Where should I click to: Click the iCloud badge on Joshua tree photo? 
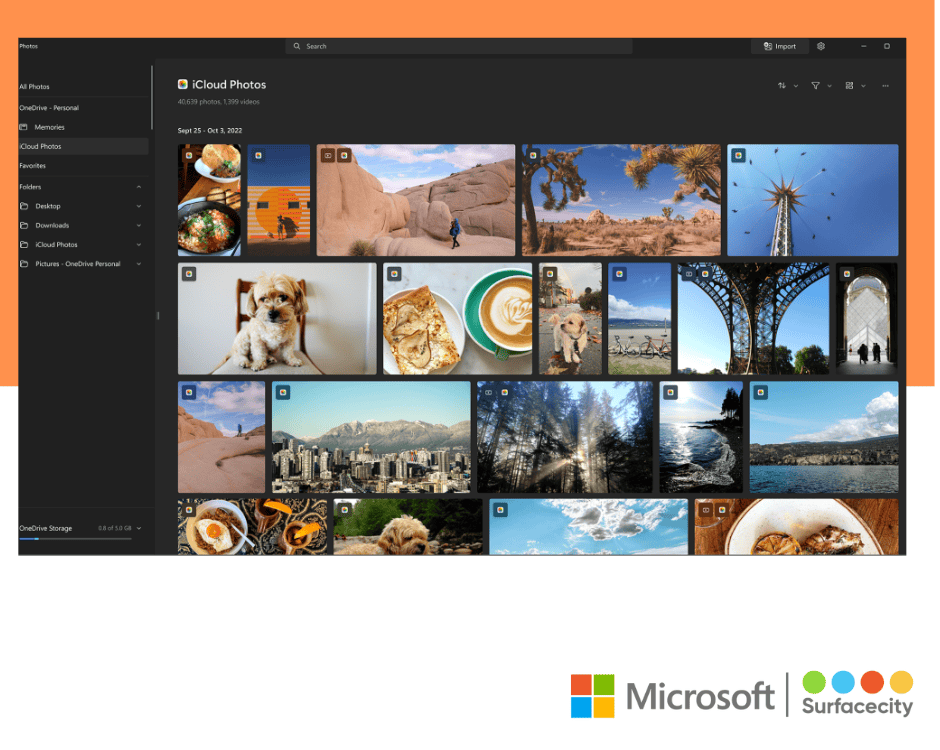pos(533,155)
